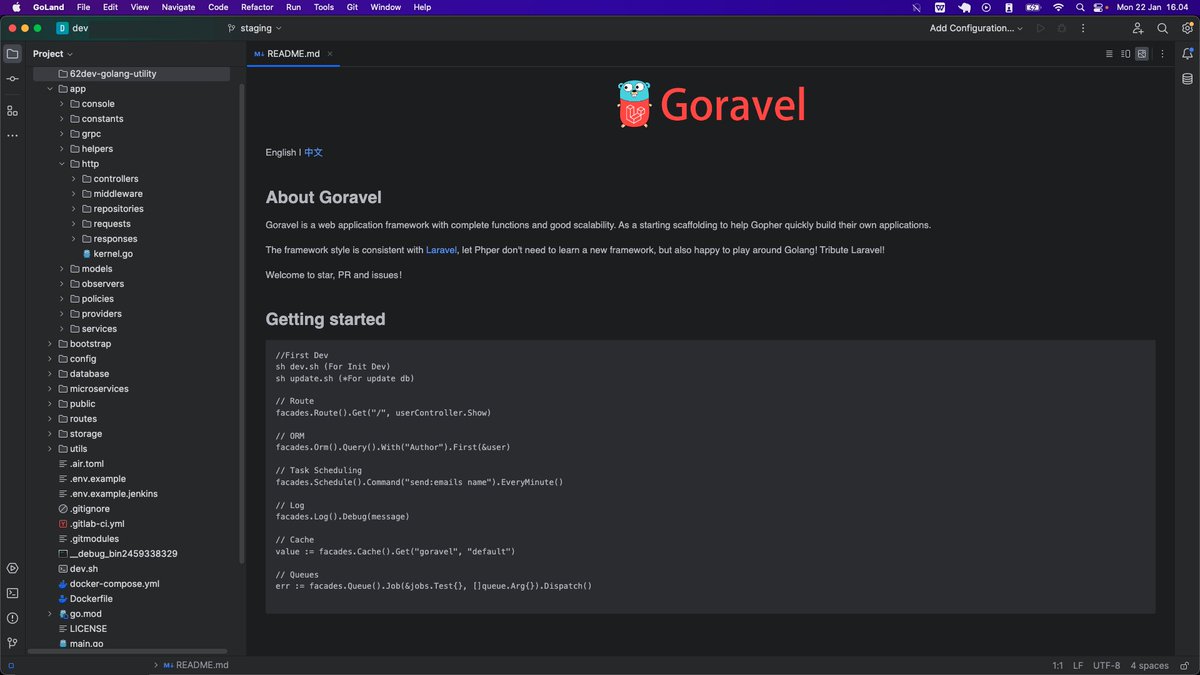Open the dev project selector
The image size is (1200, 675).
(73, 28)
